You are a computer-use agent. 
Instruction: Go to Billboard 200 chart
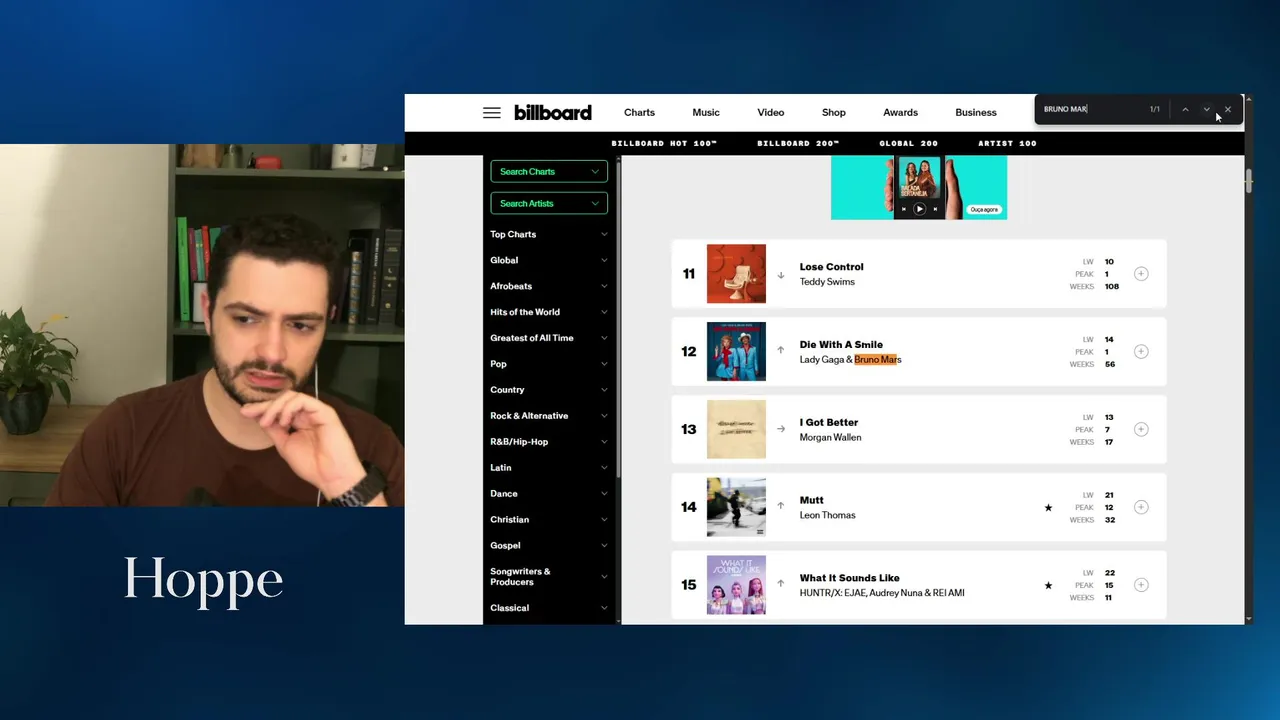[x=798, y=144]
